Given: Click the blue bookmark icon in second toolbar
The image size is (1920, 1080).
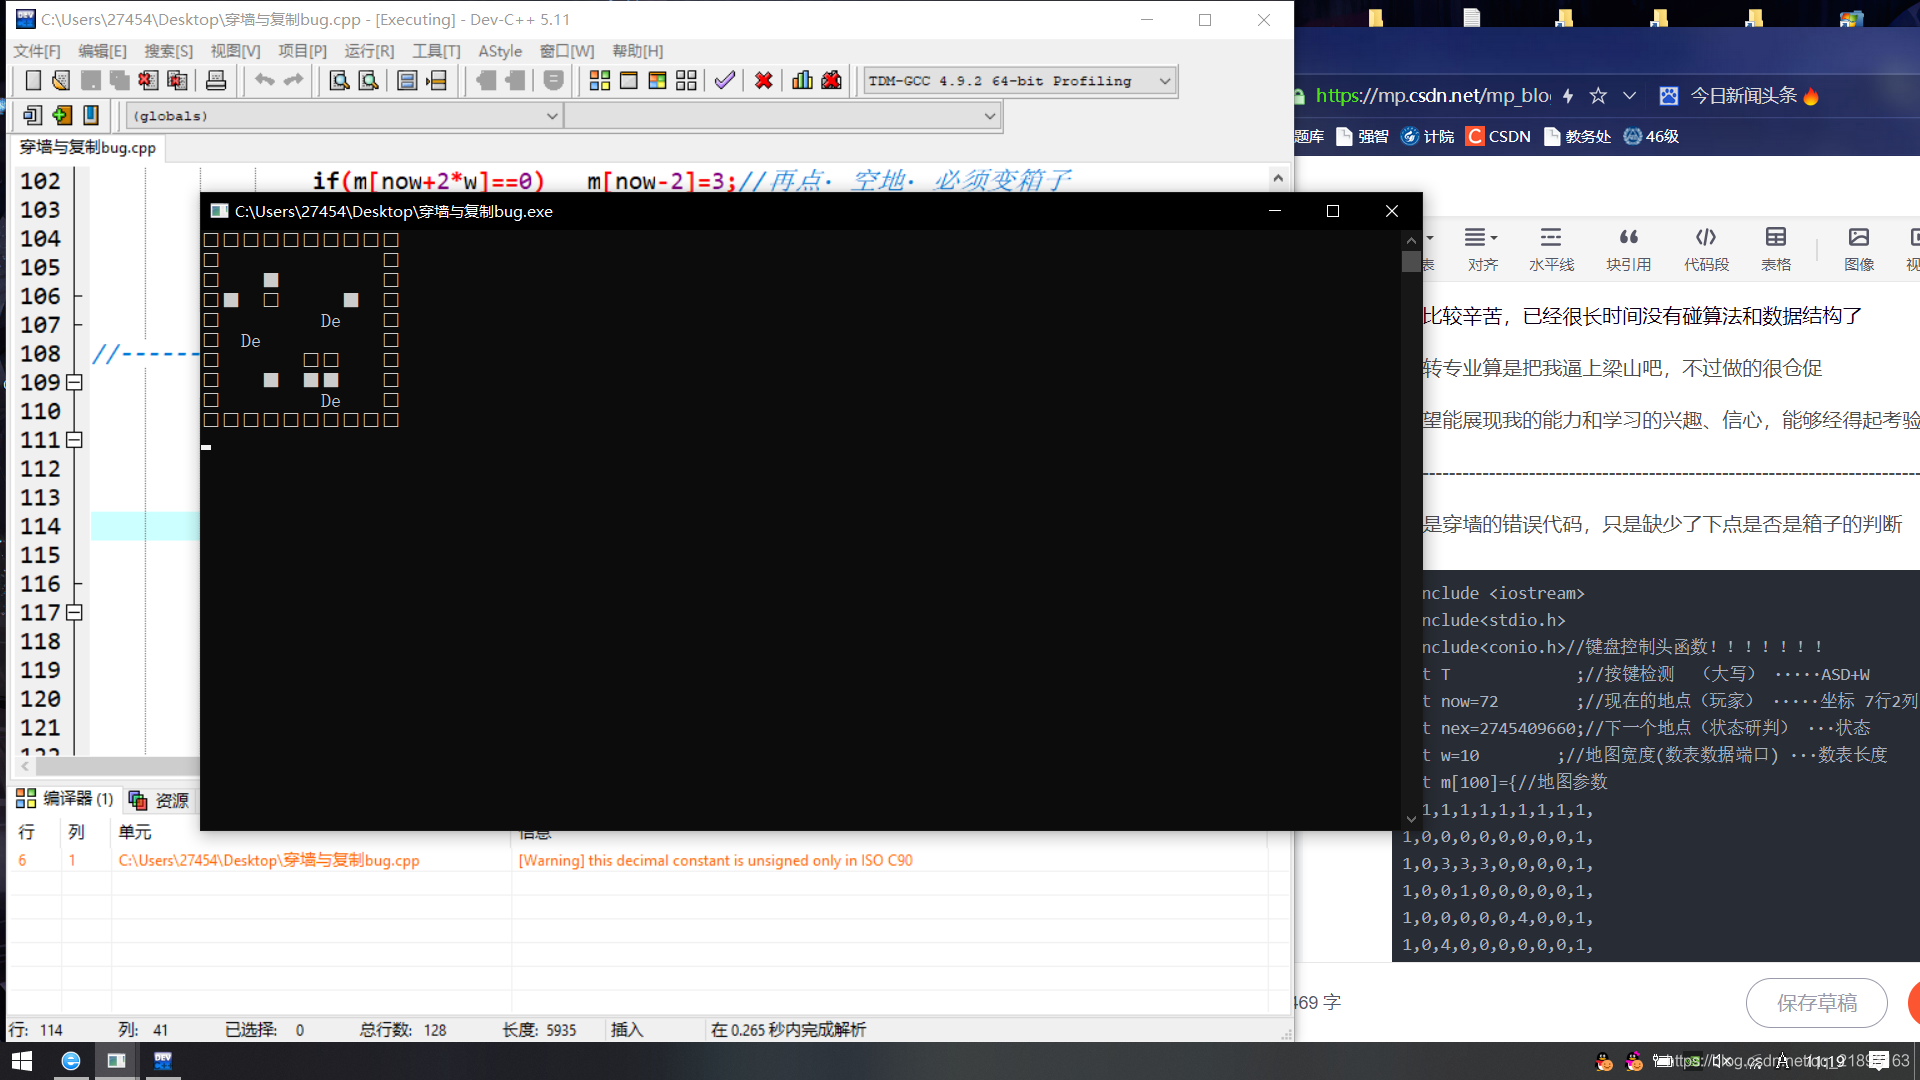Looking at the screenshot, I should (91, 115).
